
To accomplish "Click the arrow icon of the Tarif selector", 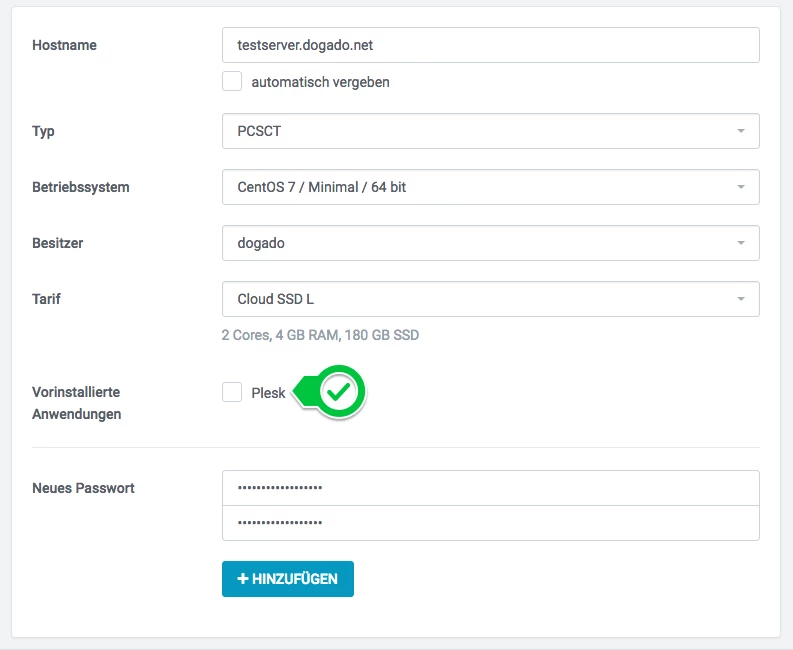I will pyautogui.click(x=740, y=299).
